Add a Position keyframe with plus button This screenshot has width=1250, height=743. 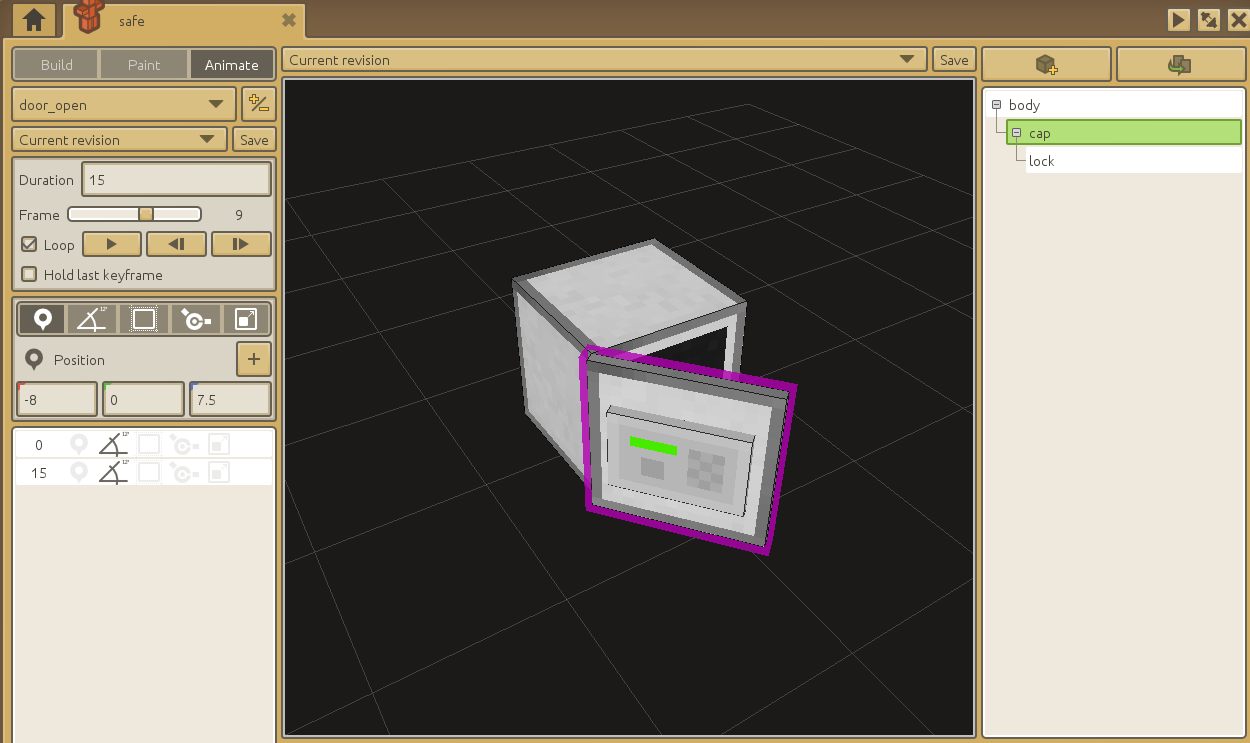click(253, 359)
